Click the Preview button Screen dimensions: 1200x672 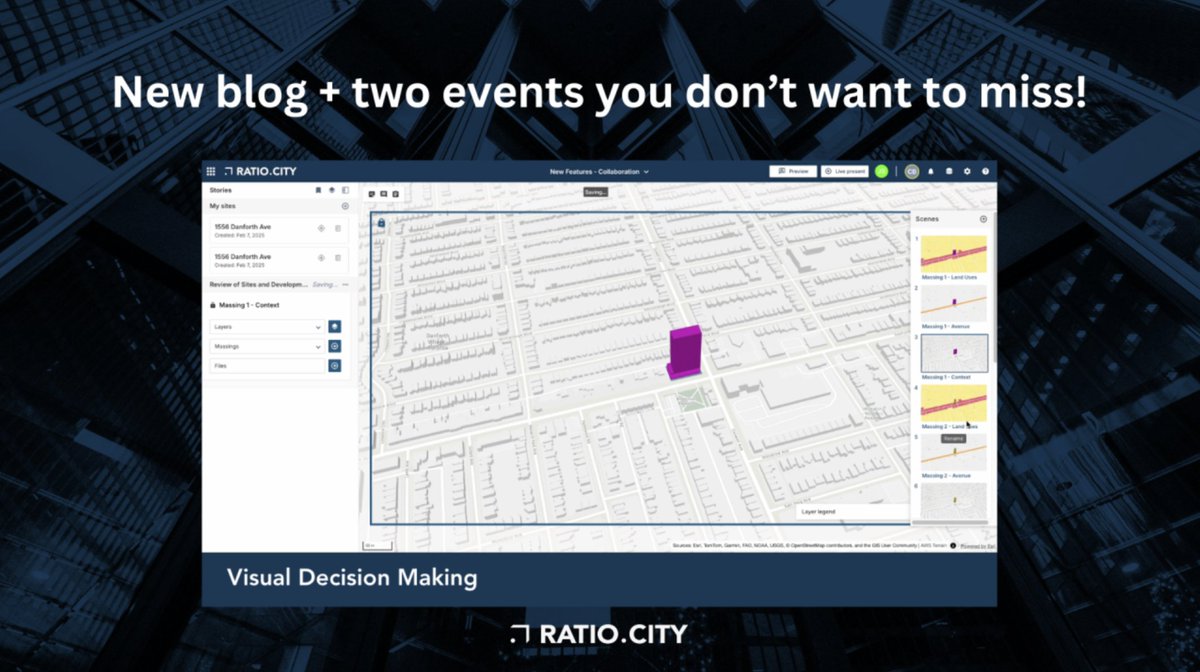point(793,171)
